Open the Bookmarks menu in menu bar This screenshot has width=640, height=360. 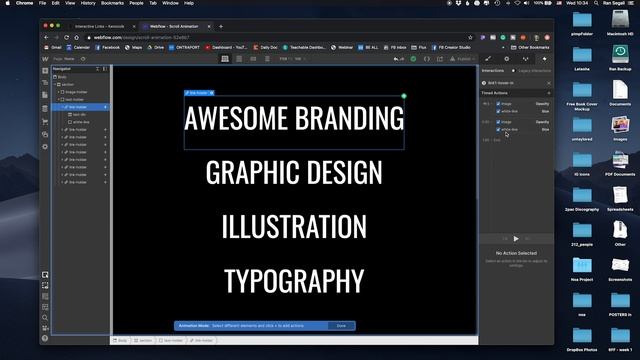click(112, 3)
